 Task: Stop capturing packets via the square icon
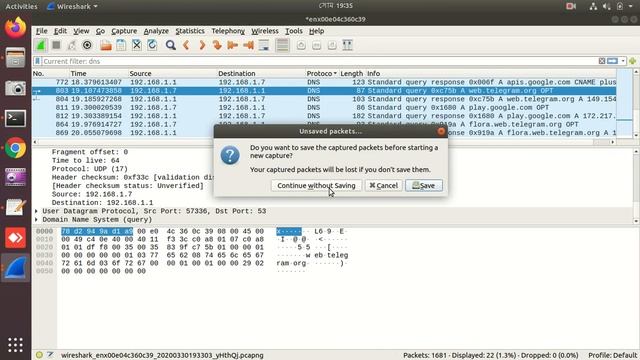[x=56, y=45]
